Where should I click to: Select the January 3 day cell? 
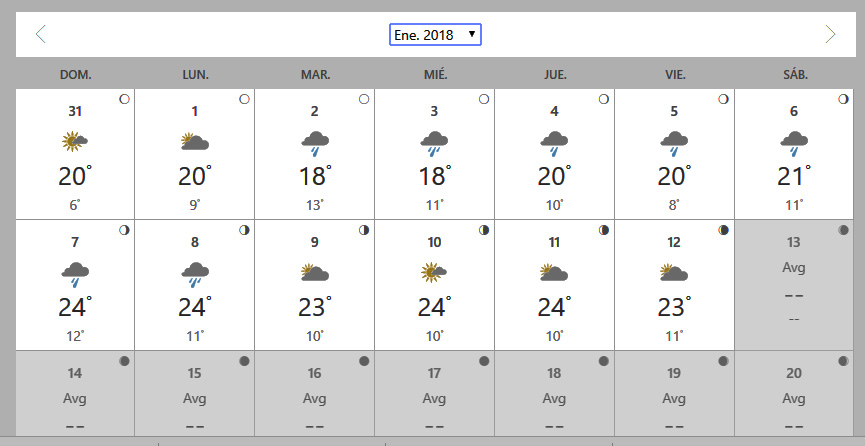coord(435,154)
